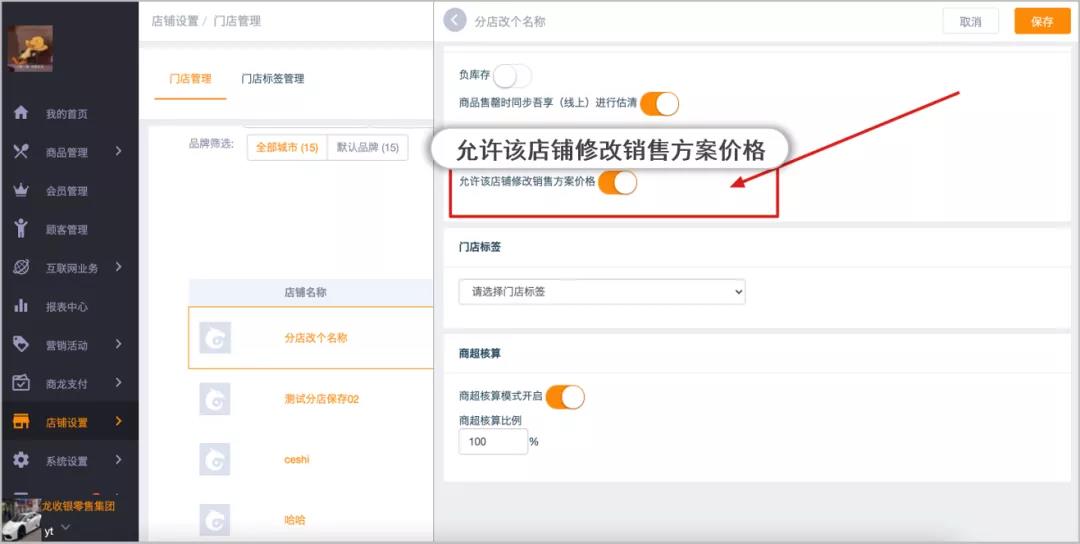Expand the 互联网业务 submenu chevron
This screenshot has height=544, width=1080.
click(118, 266)
